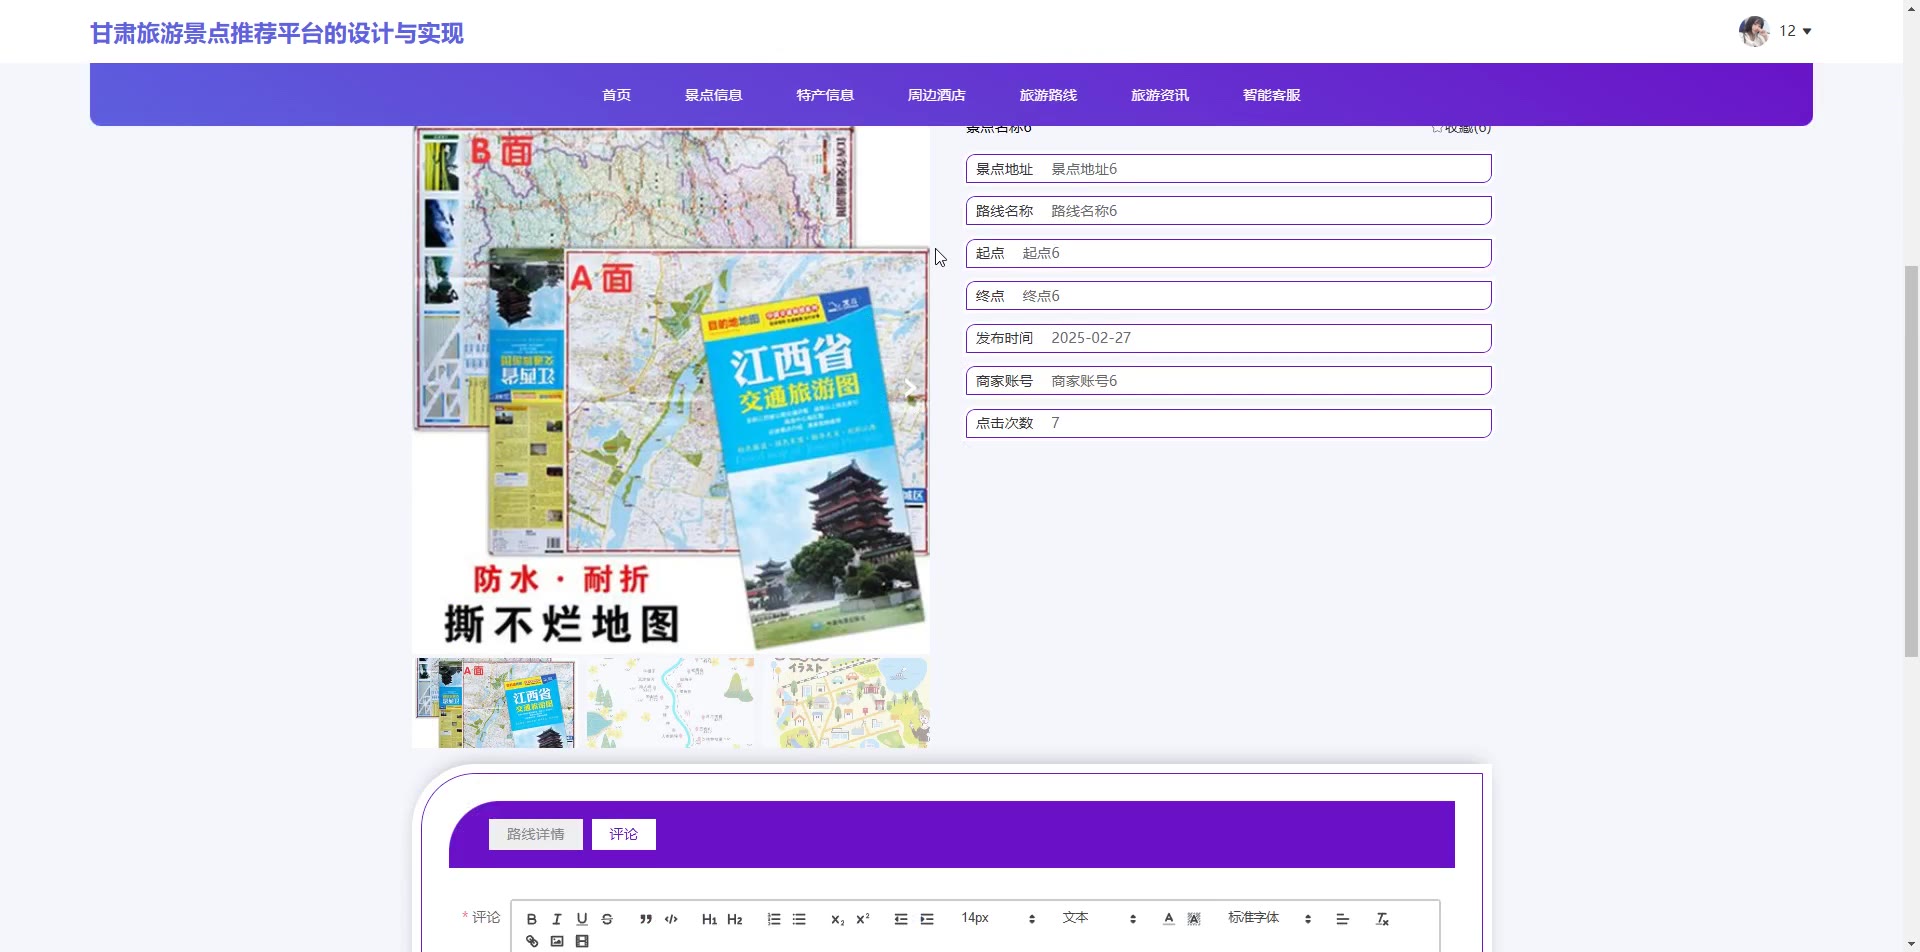Screen dimensions: 1920x952
Task: Go to 景点信息 in the navigation bar
Action: point(713,95)
